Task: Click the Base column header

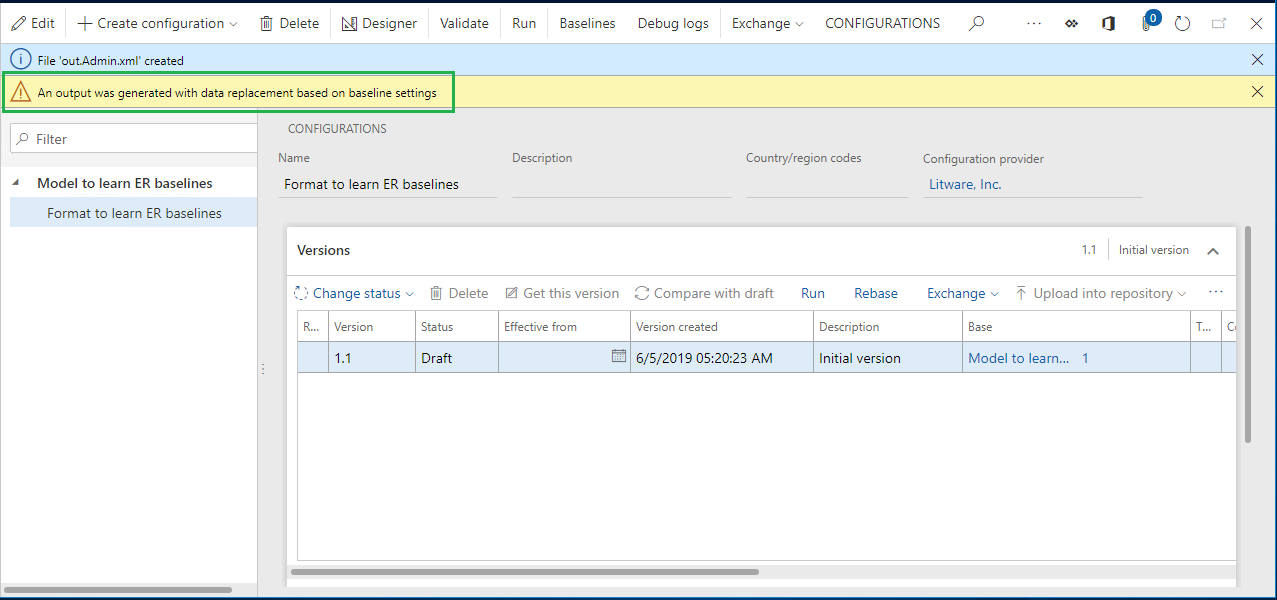Action: pos(1076,327)
